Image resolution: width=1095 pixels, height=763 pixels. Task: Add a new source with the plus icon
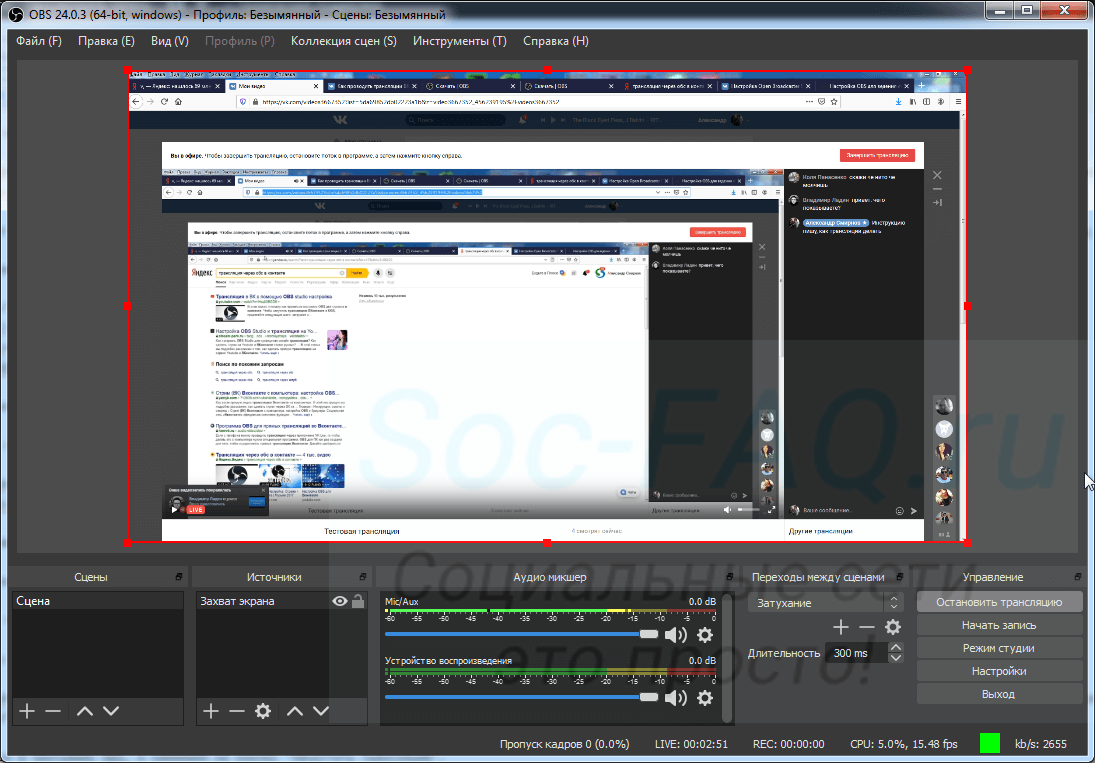tap(211, 711)
